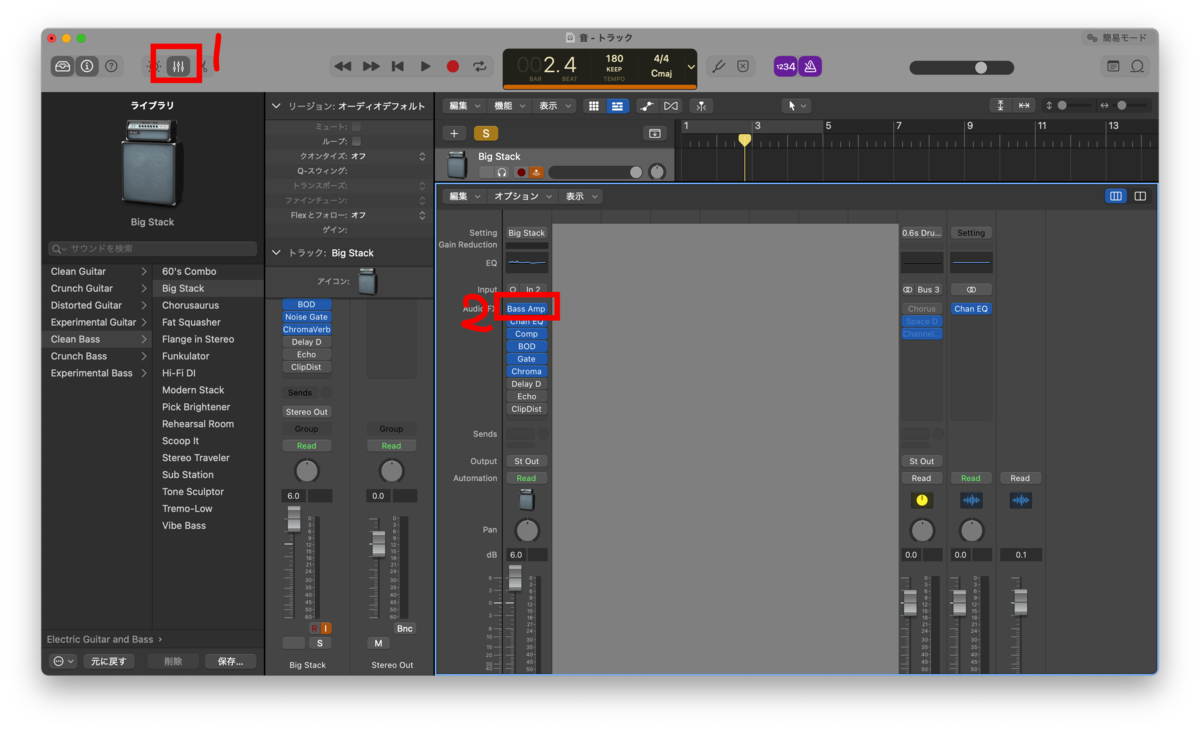Click the playhead marker on the ruler
This screenshot has width=1200, height=730.
pos(745,140)
